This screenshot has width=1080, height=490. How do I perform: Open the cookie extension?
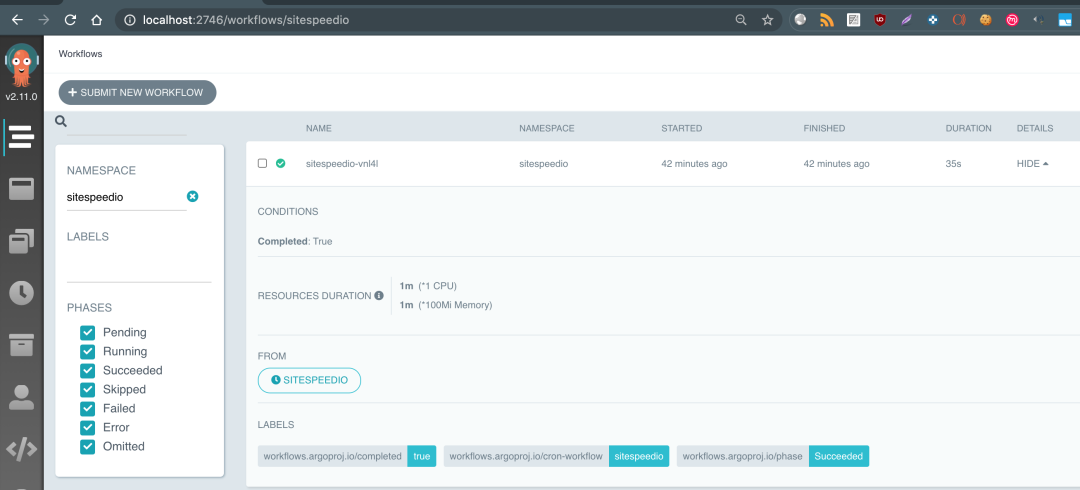(986, 20)
